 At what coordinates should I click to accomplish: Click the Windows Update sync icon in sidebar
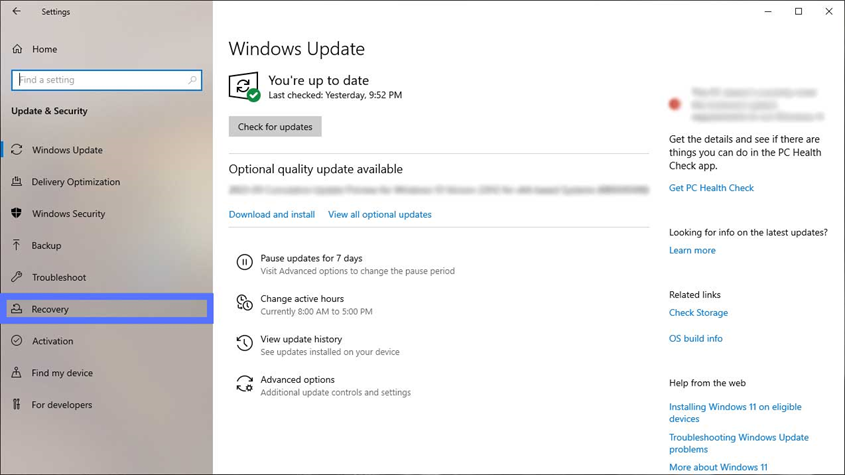pyautogui.click(x=17, y=150)
